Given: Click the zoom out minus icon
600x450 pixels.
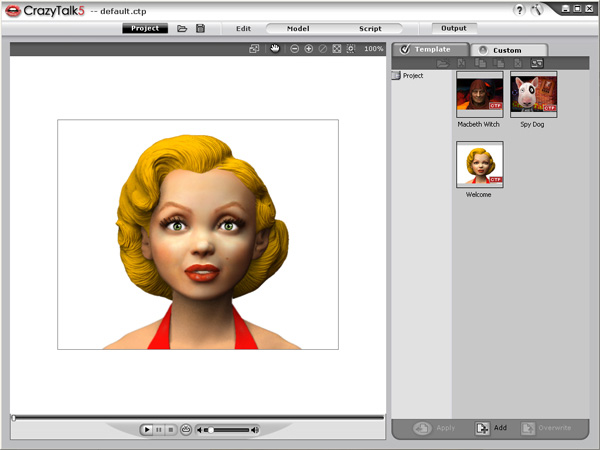Looking at the screenshot, I should [x=295, y=48].
